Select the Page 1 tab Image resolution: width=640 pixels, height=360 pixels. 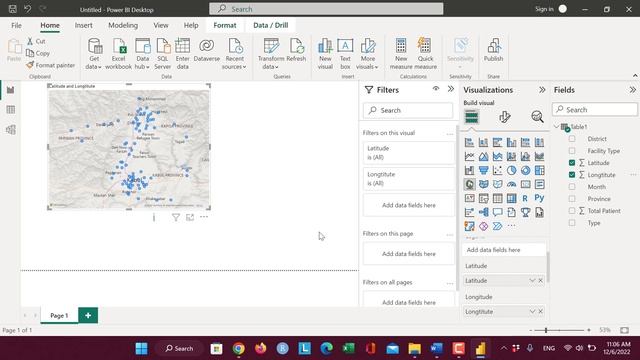point(59,316)
